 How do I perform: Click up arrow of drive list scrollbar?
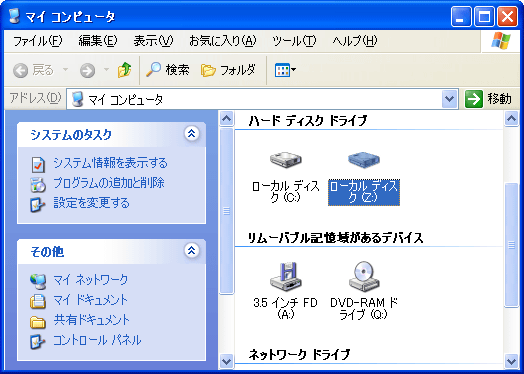(x=511, y=119)
